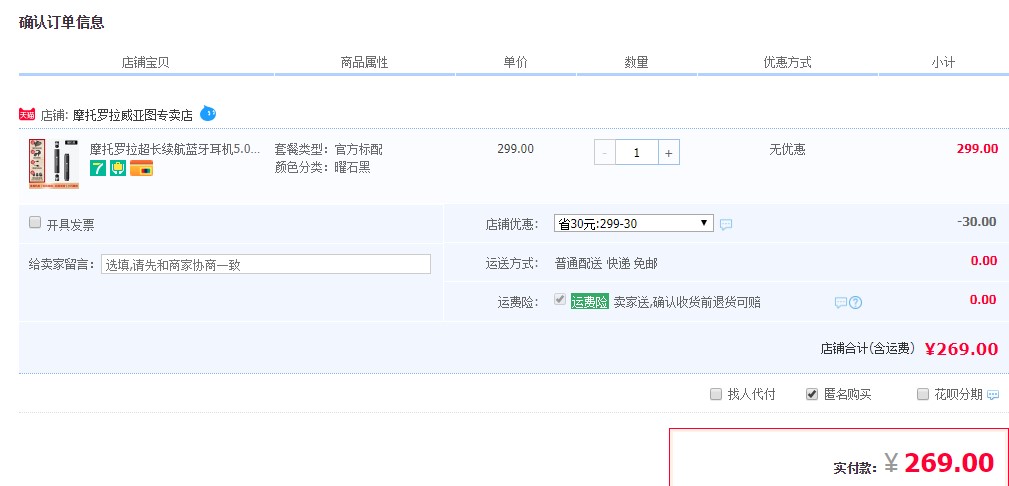Image resolution: width=1009 pixels, height=486 pixels.
Task: Click the 运送方式 label
Action: [x=512, y=263]
